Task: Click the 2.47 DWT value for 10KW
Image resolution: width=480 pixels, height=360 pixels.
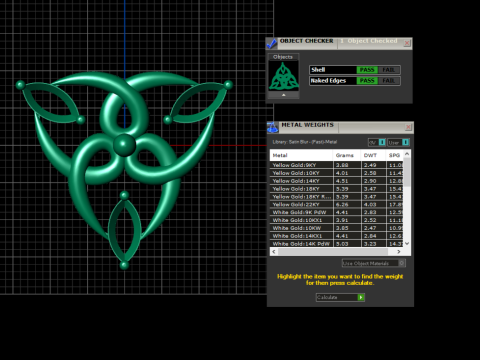Action: [x=370, y=228]
